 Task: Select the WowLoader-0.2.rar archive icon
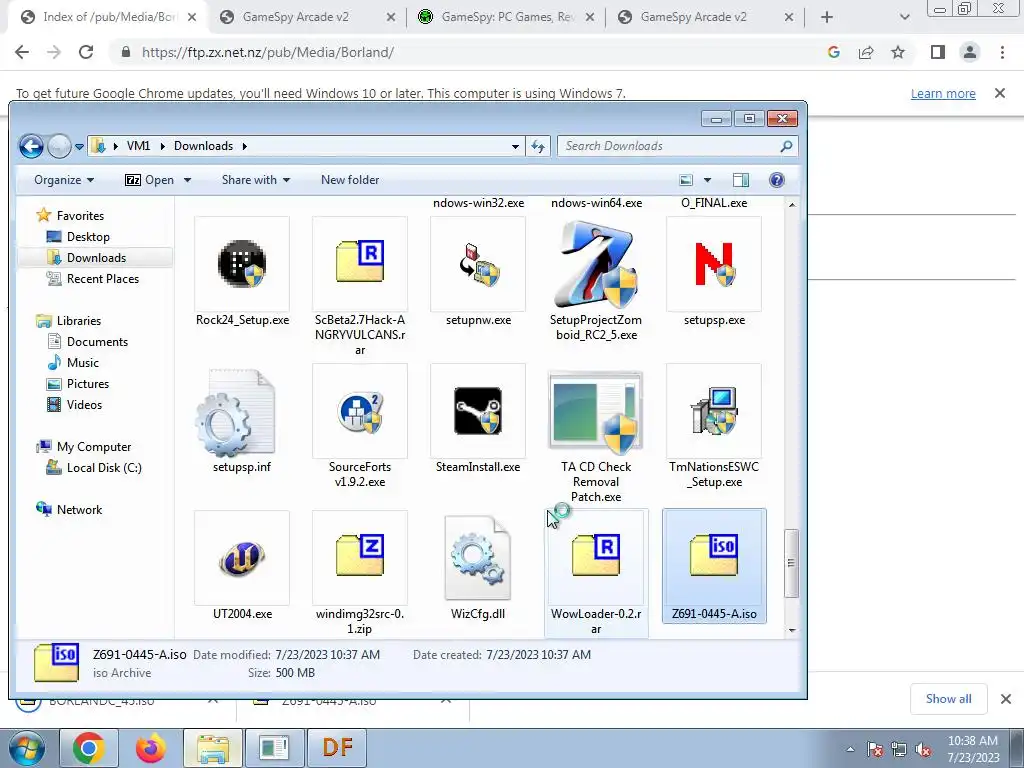596,558
